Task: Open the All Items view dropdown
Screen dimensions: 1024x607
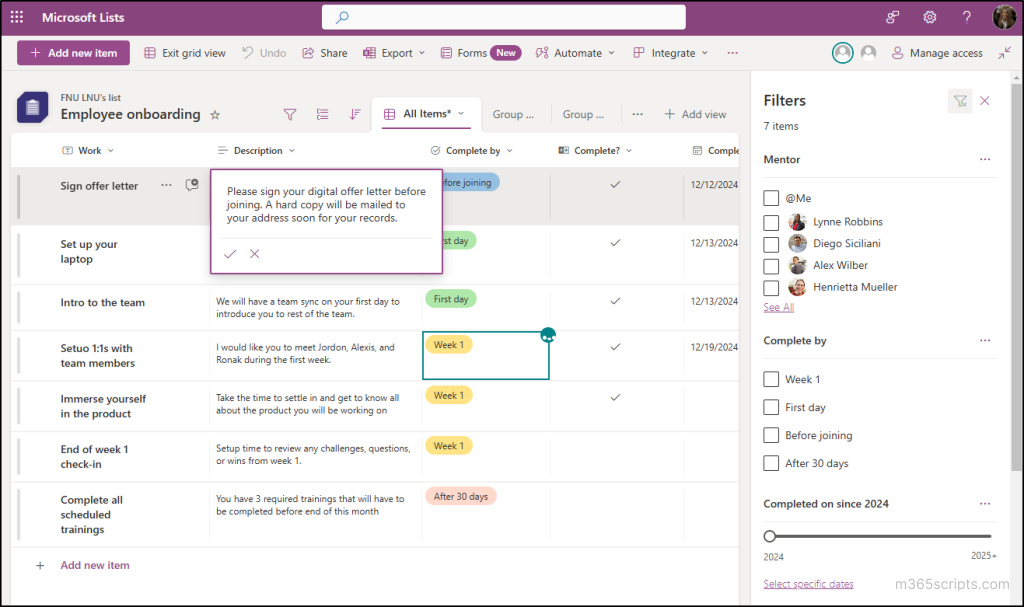Action: 460,114
